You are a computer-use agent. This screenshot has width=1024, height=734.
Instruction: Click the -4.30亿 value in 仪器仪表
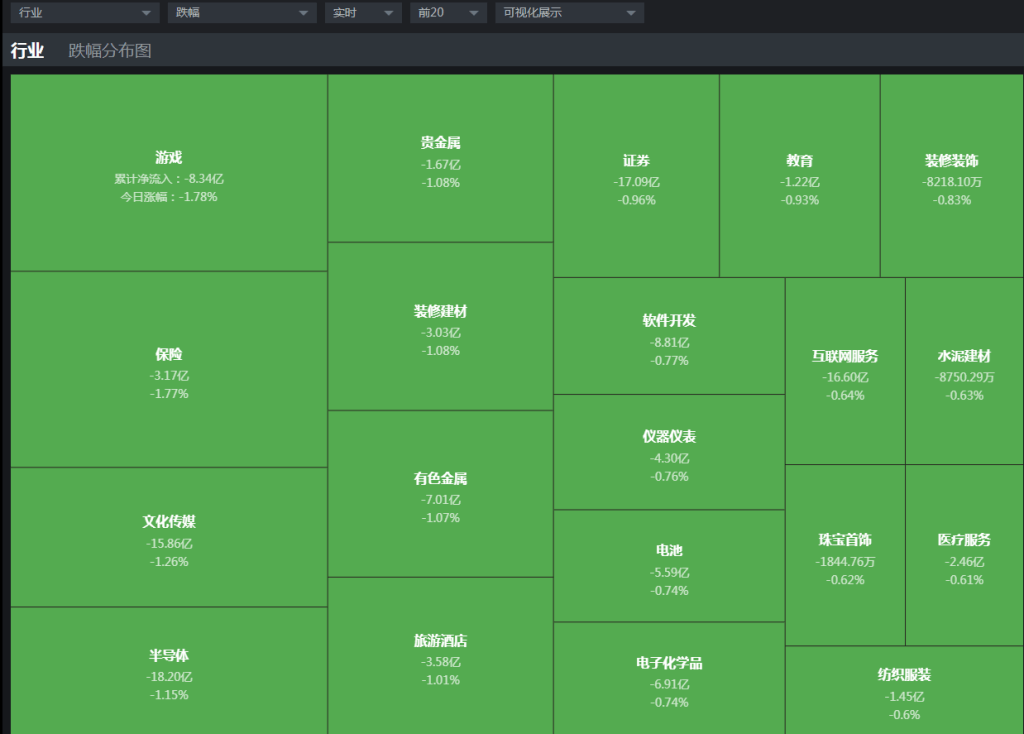pyautogui.click(x=669, y=458)
